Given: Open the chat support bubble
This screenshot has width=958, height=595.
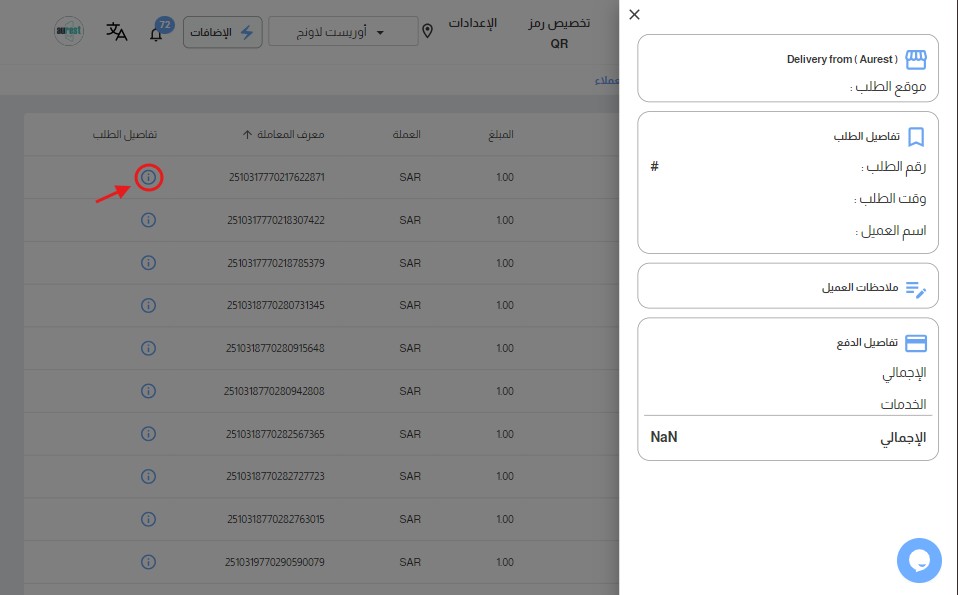Looking at the screenshot, I should point(919,560).
